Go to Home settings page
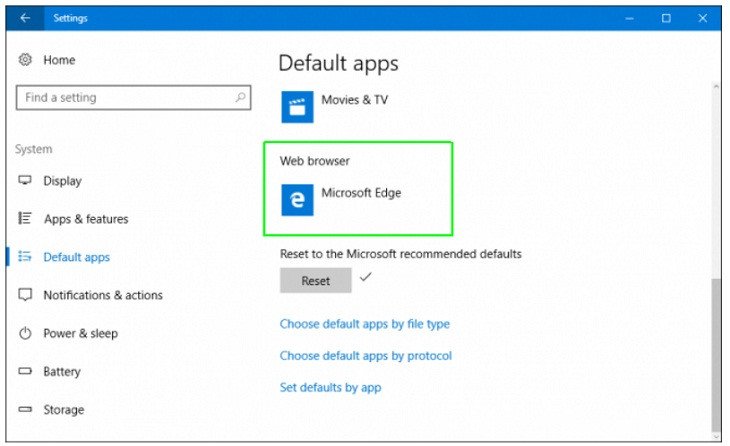Viewport: 730px width, 446px height. (x=59, y=60)
